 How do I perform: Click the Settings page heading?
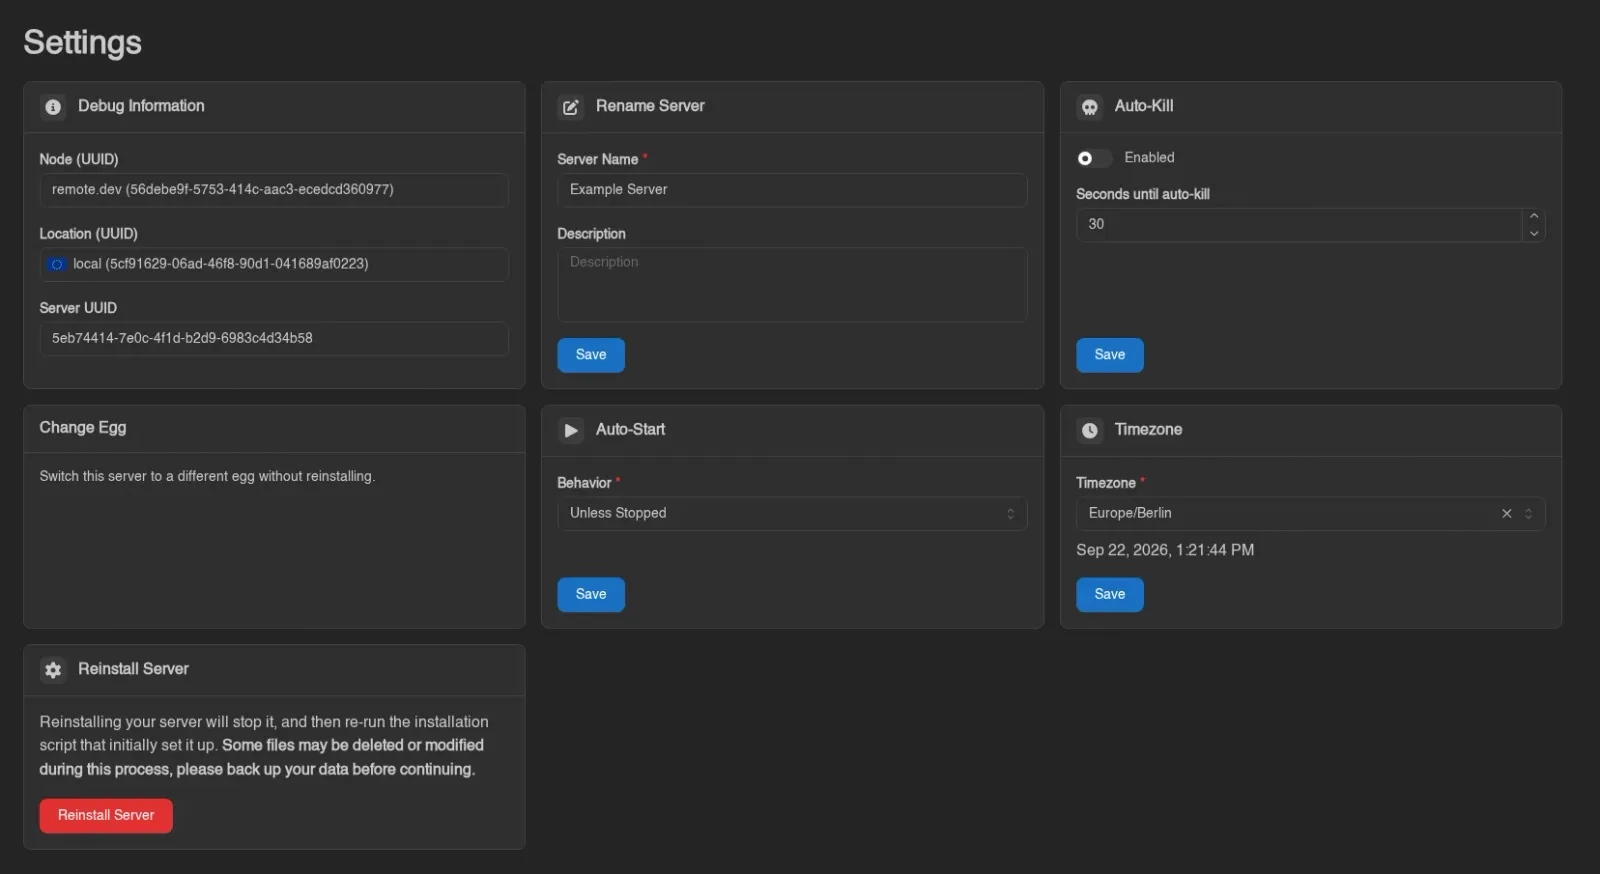click(x=83, y=42)
